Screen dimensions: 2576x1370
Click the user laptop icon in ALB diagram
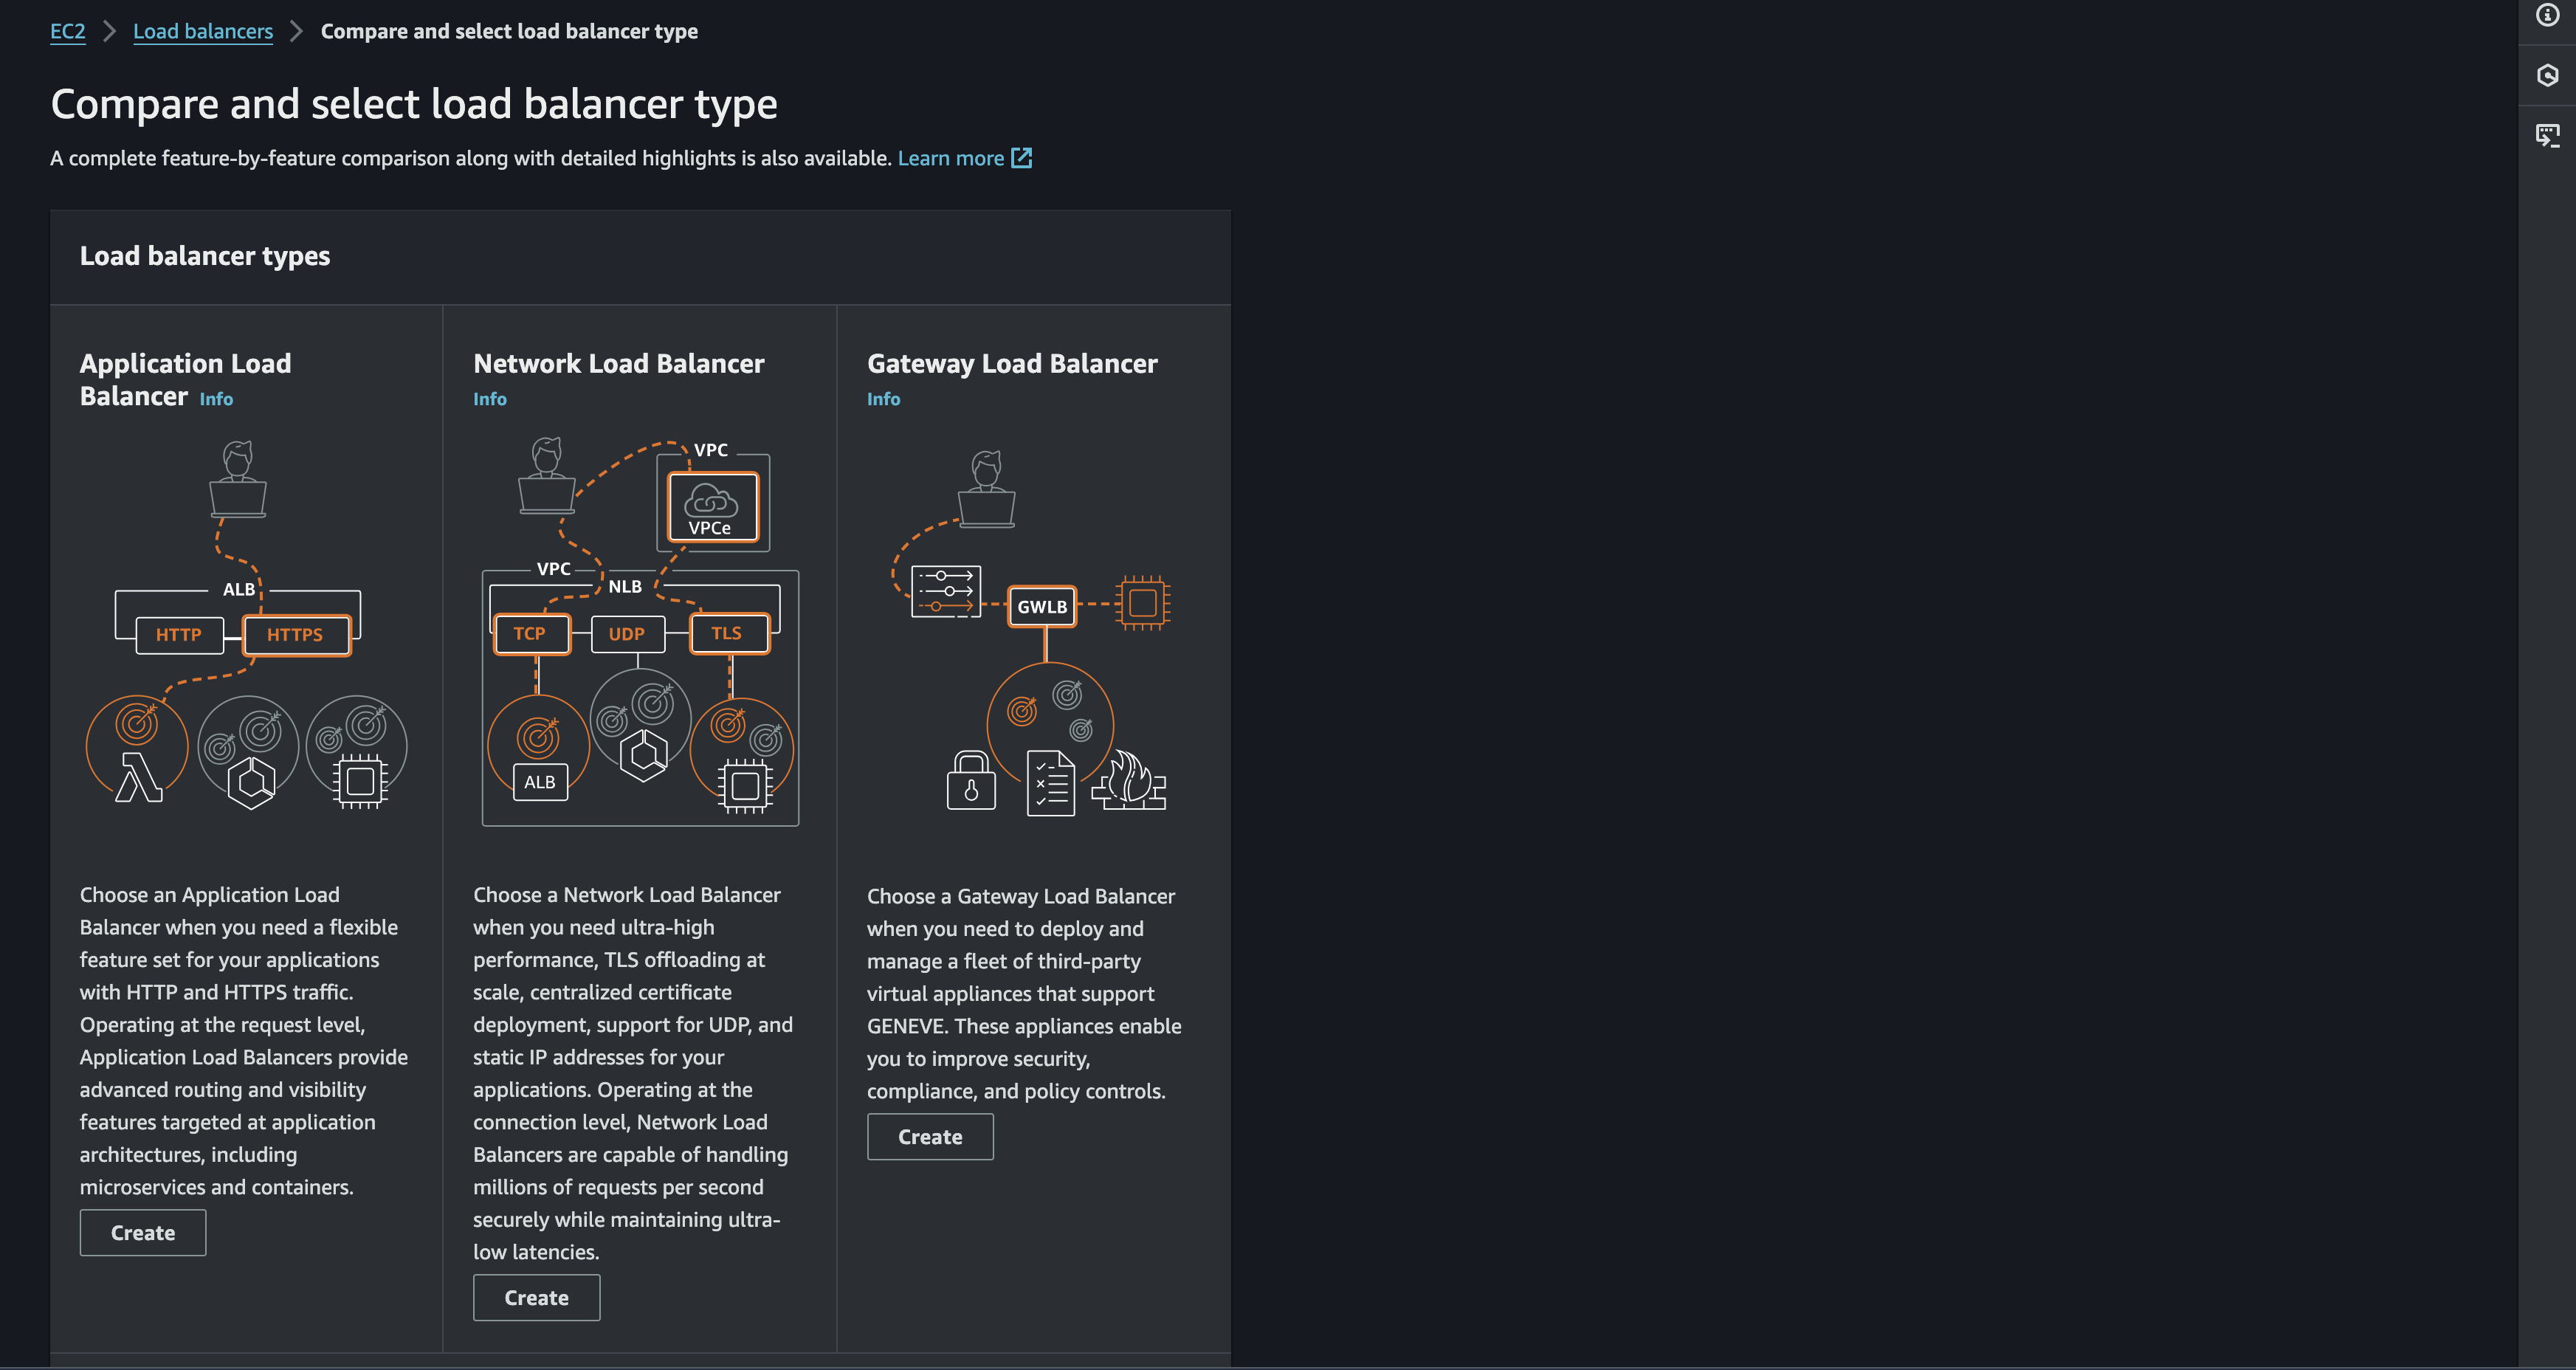(238, 479)
